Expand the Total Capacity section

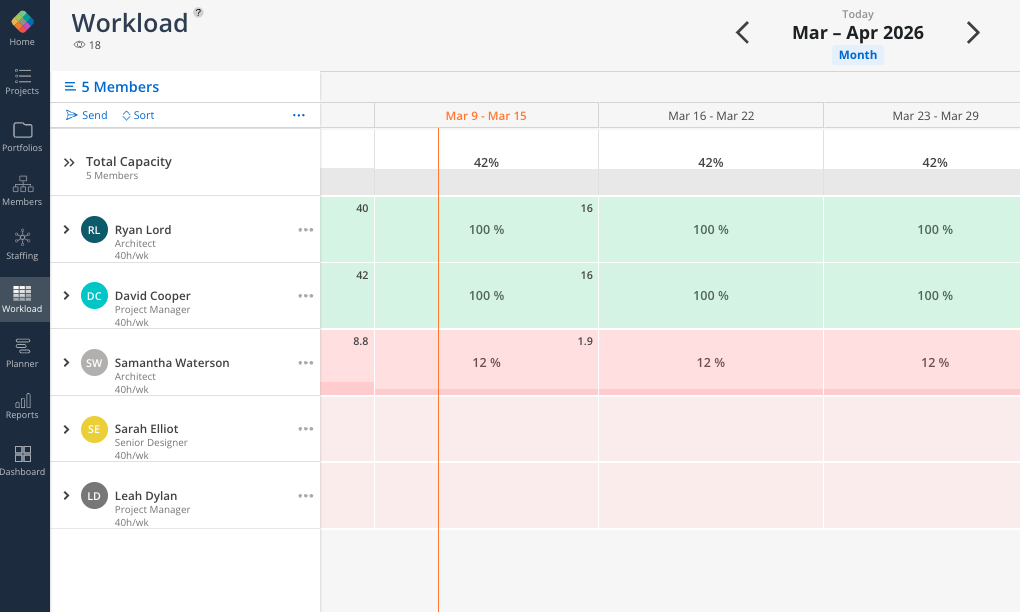[69, 162]
